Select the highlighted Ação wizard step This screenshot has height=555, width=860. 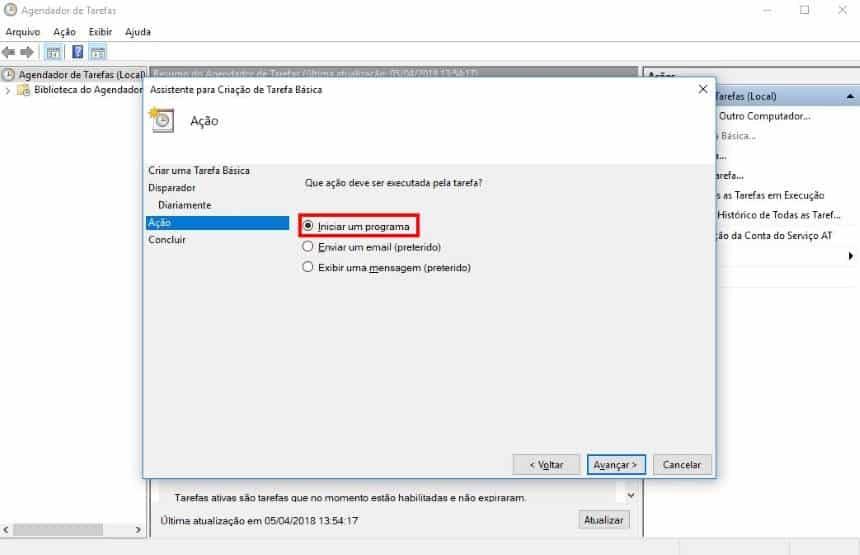point(217,223)
